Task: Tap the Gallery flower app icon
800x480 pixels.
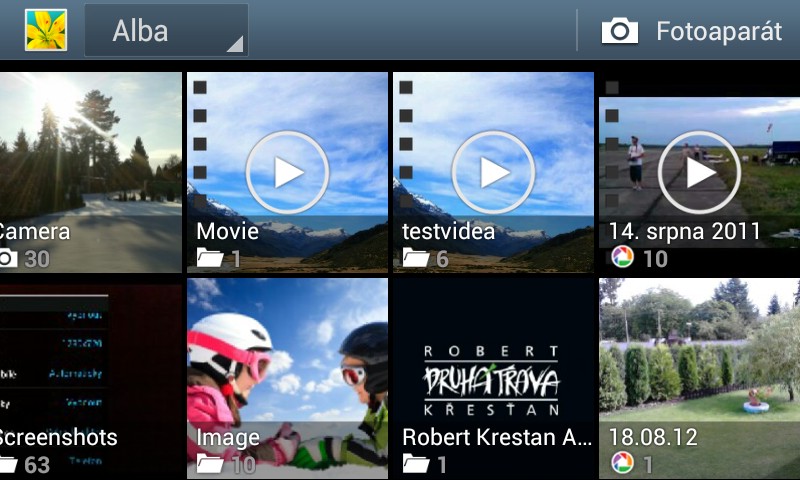Action: 46,30
